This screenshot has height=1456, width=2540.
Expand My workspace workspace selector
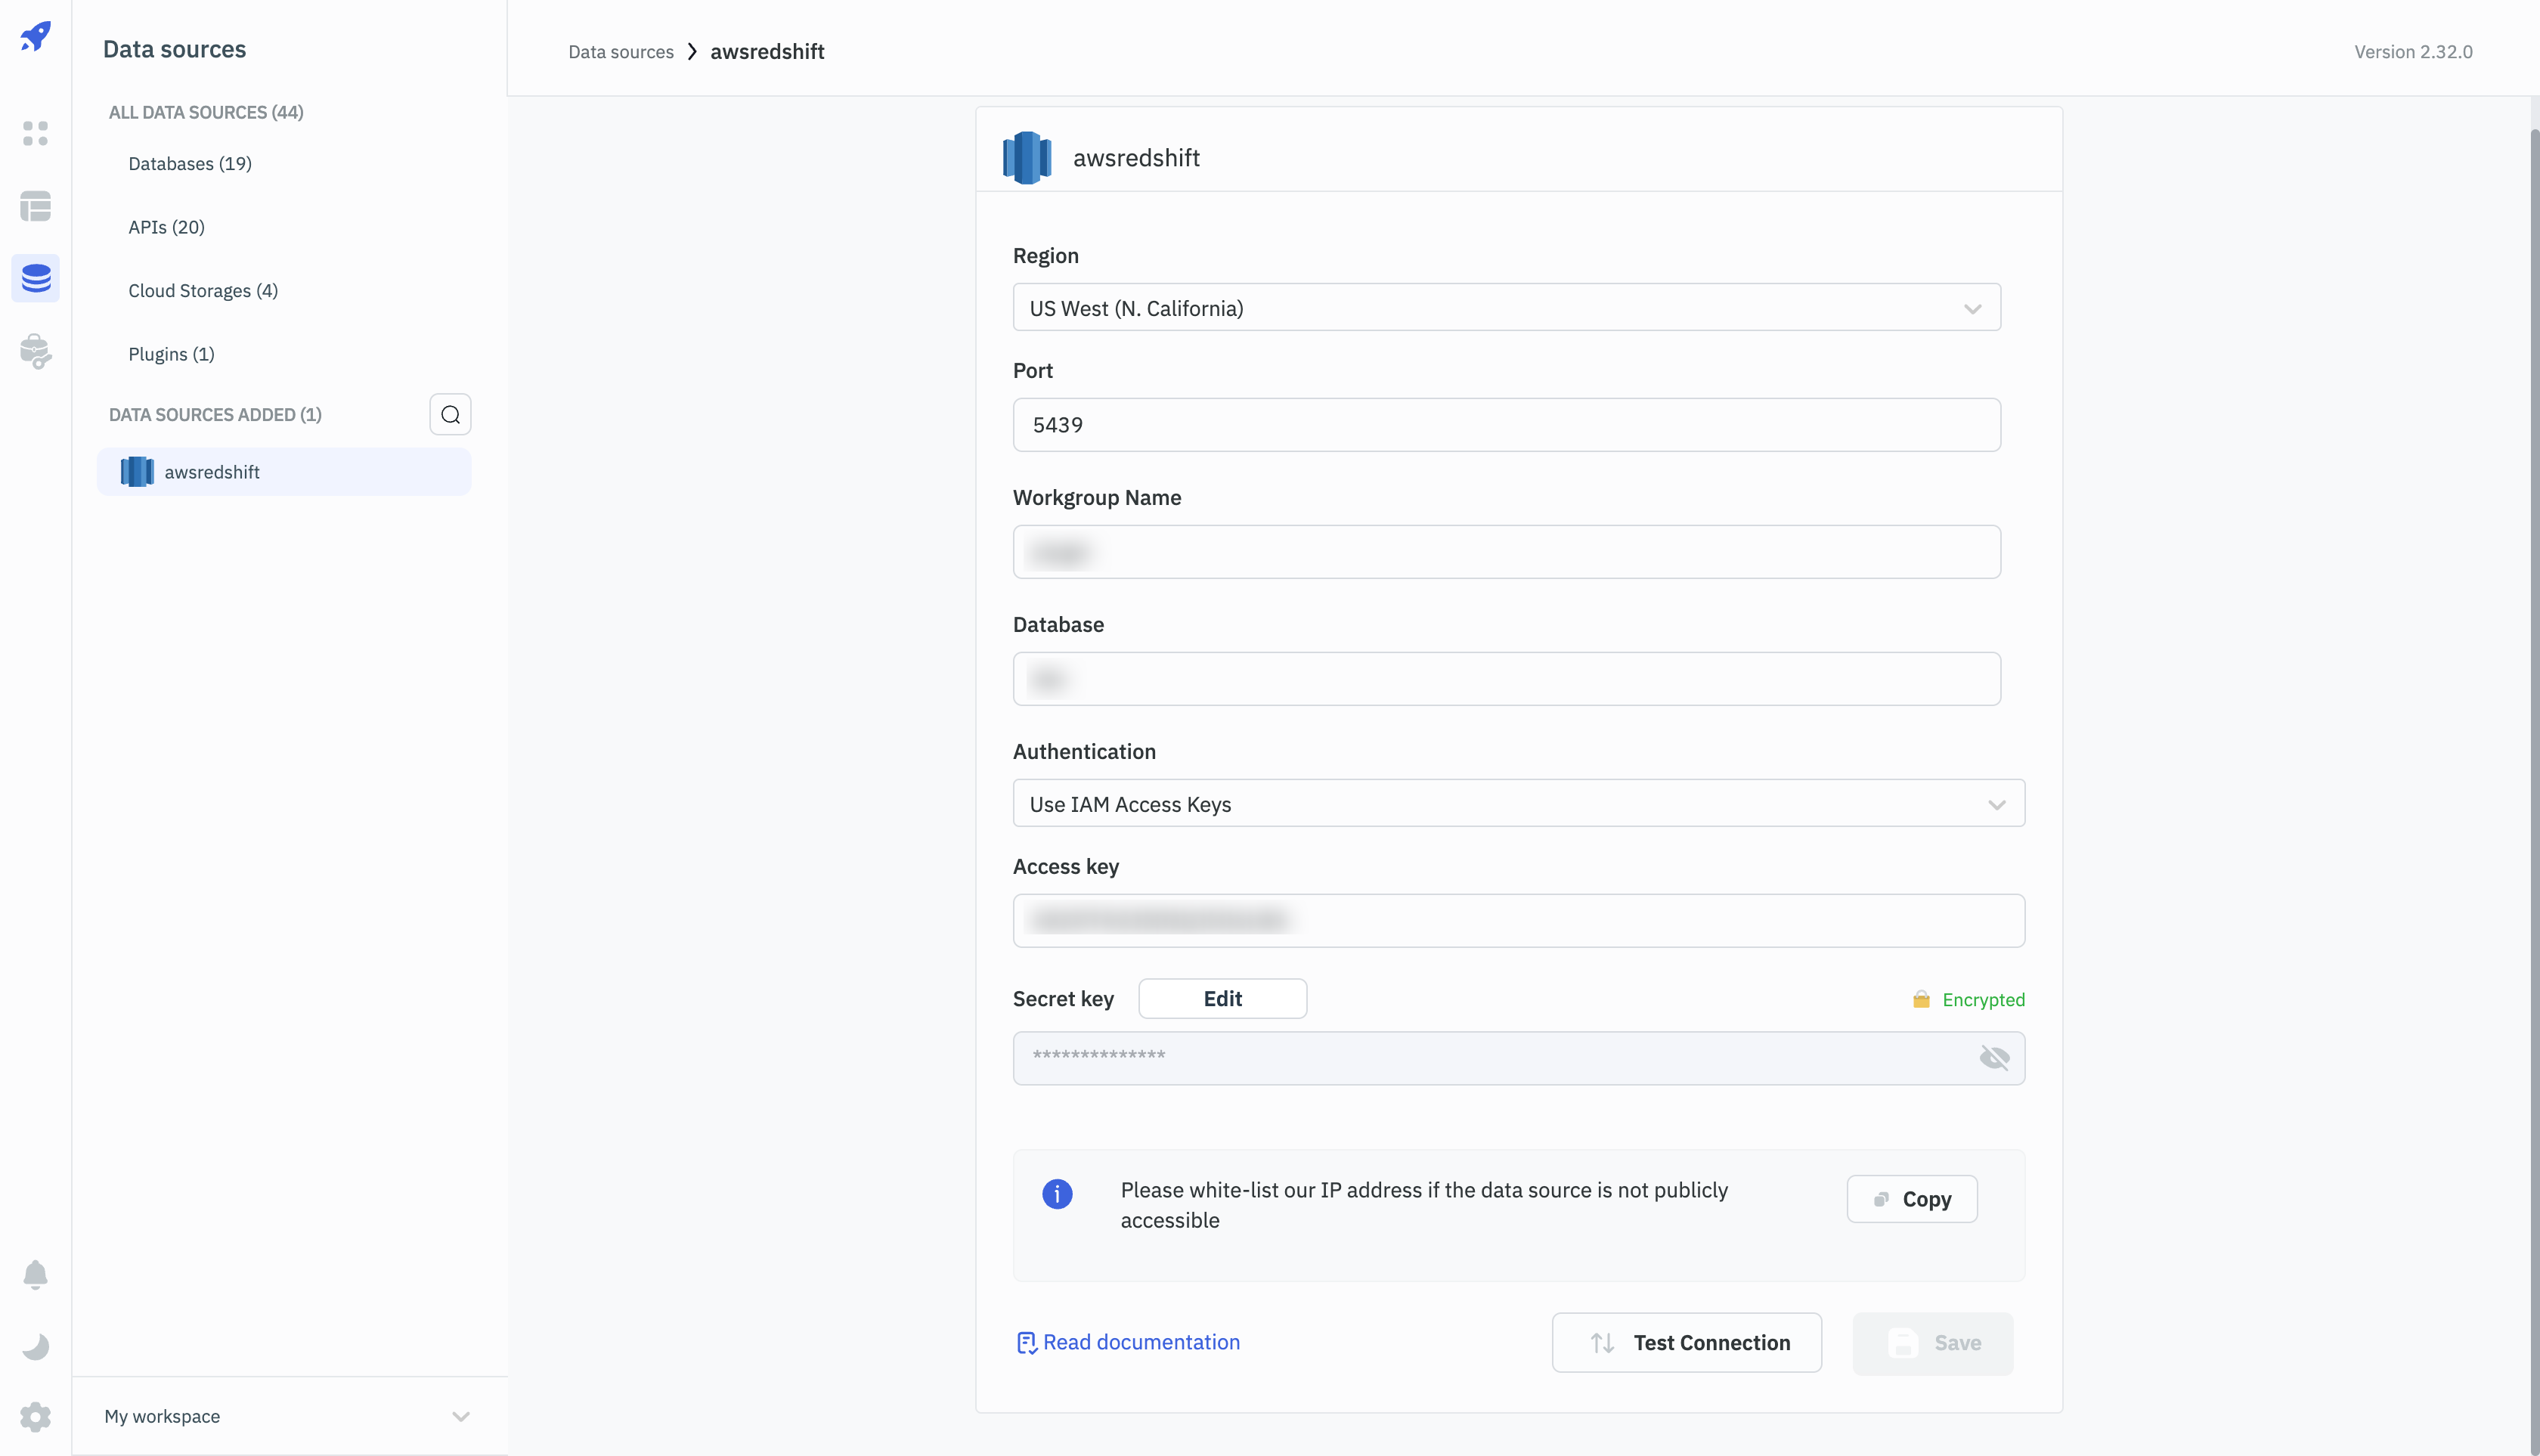(284, 1416)
